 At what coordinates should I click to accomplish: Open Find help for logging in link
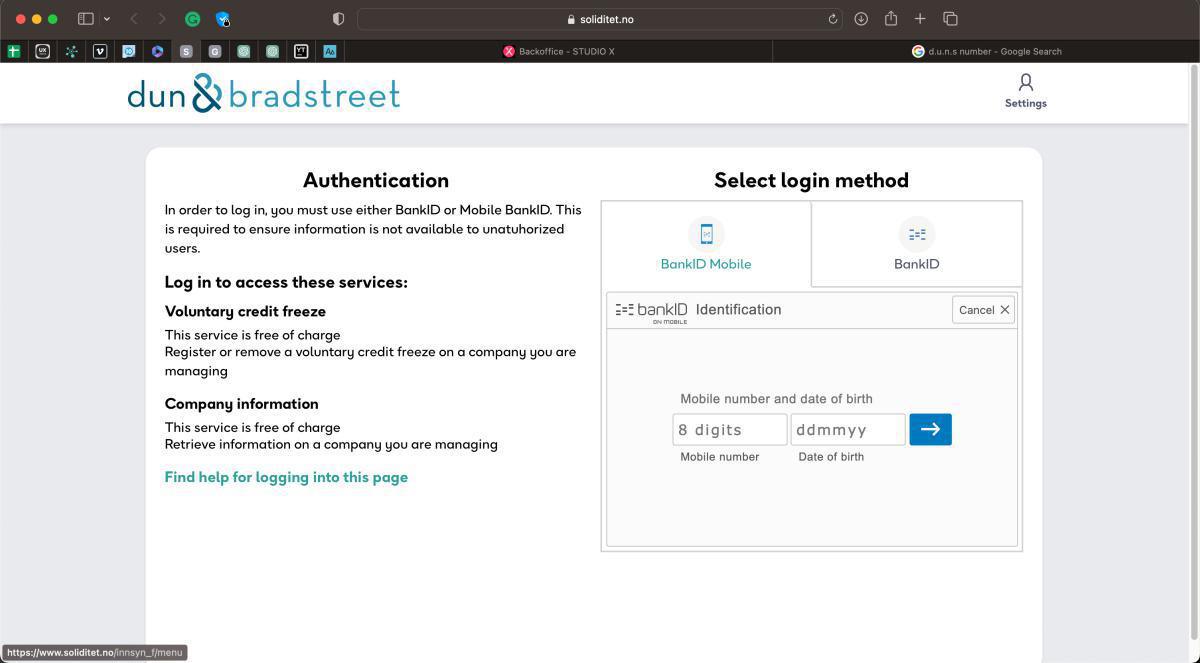pyautogui.click(x=286, y=477)
